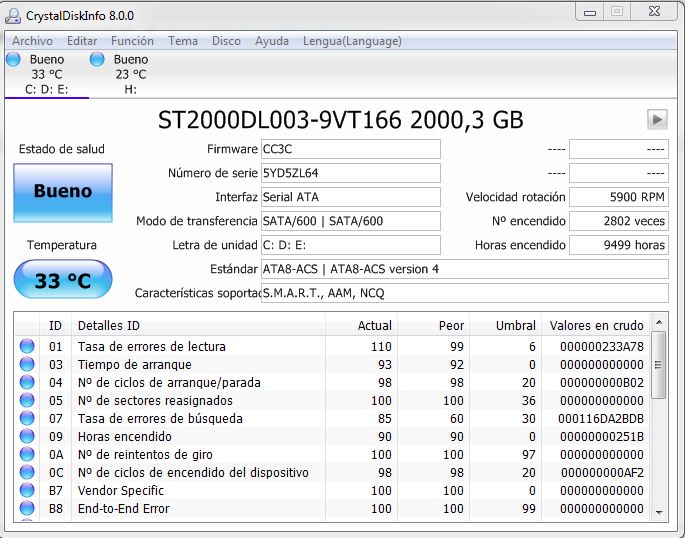Select the H: disk status orb
Screen dimensions: 685x538
tap(97, 59)
